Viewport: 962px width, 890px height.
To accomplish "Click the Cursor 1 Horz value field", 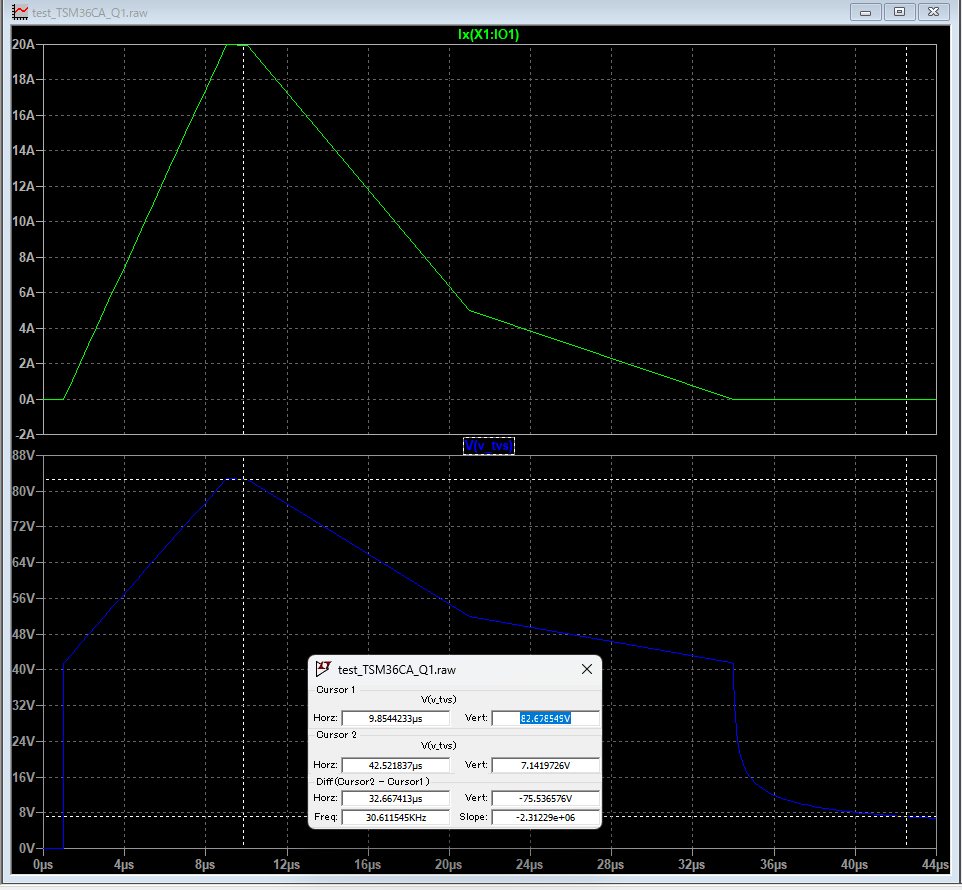I will click(x=396, y=718).
